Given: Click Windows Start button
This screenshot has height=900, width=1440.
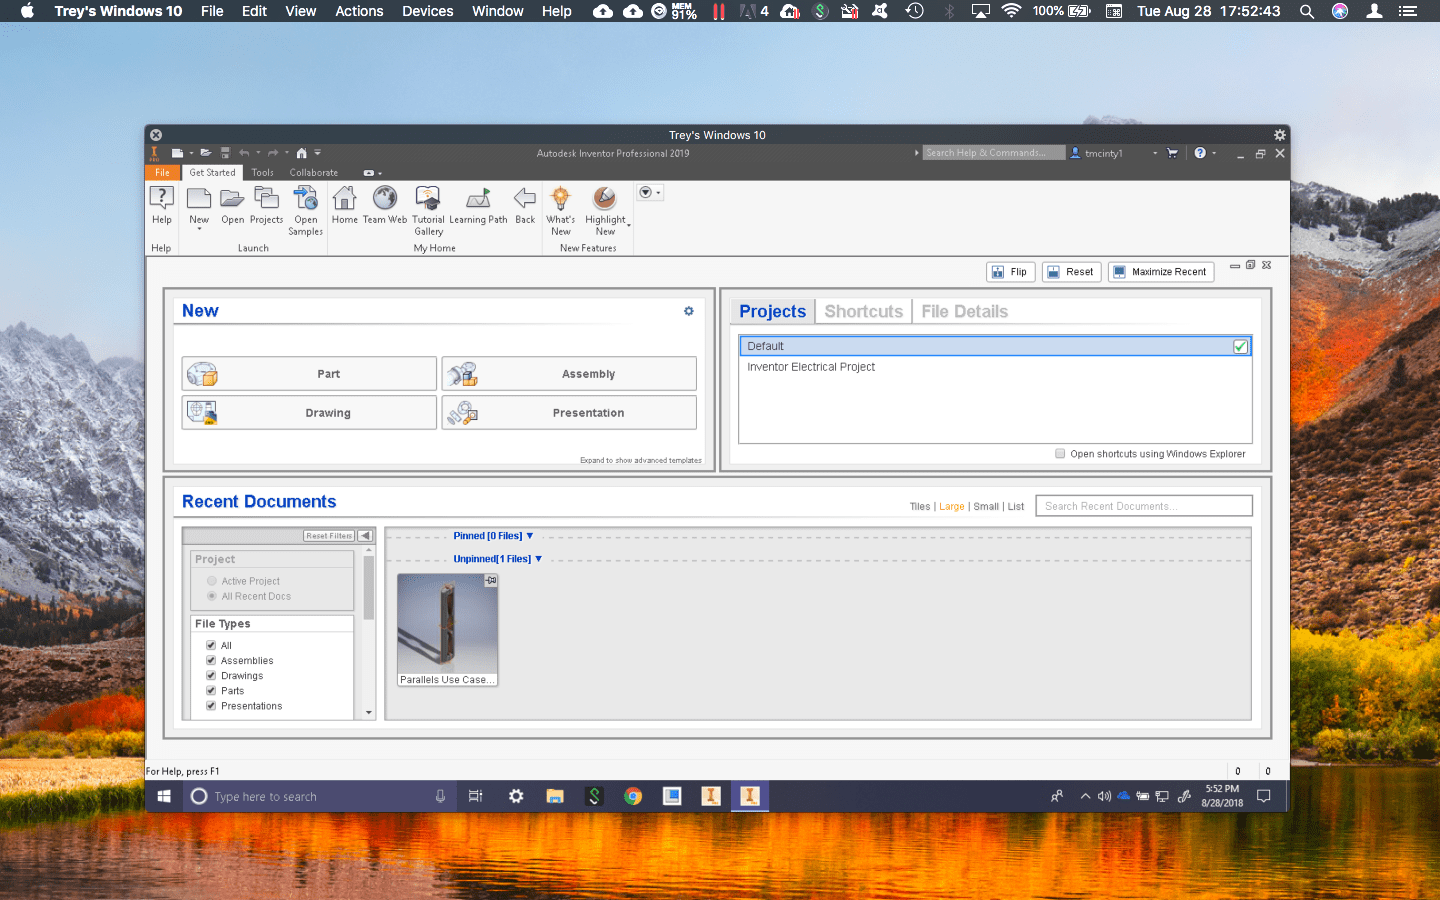Looking at the screenshot, I should [x=164, y=796].
